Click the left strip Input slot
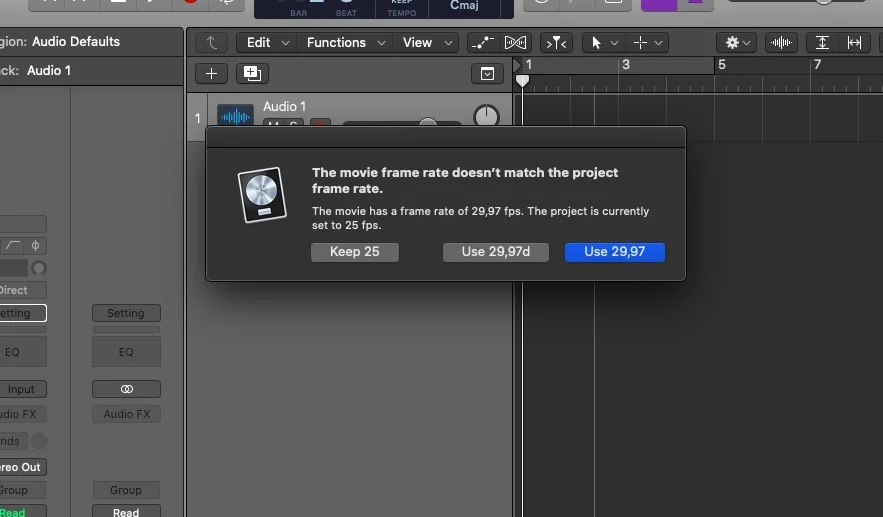 coord(23,389)
